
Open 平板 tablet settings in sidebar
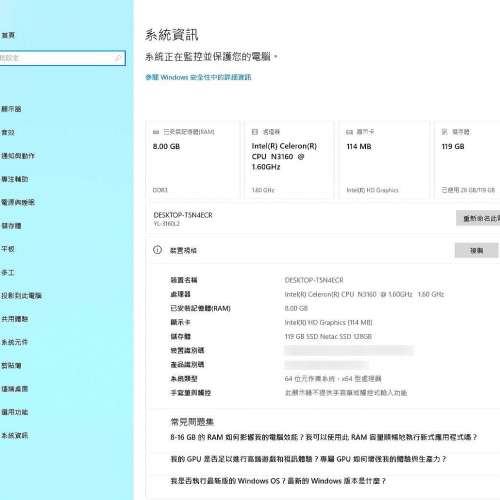[8, 249]
